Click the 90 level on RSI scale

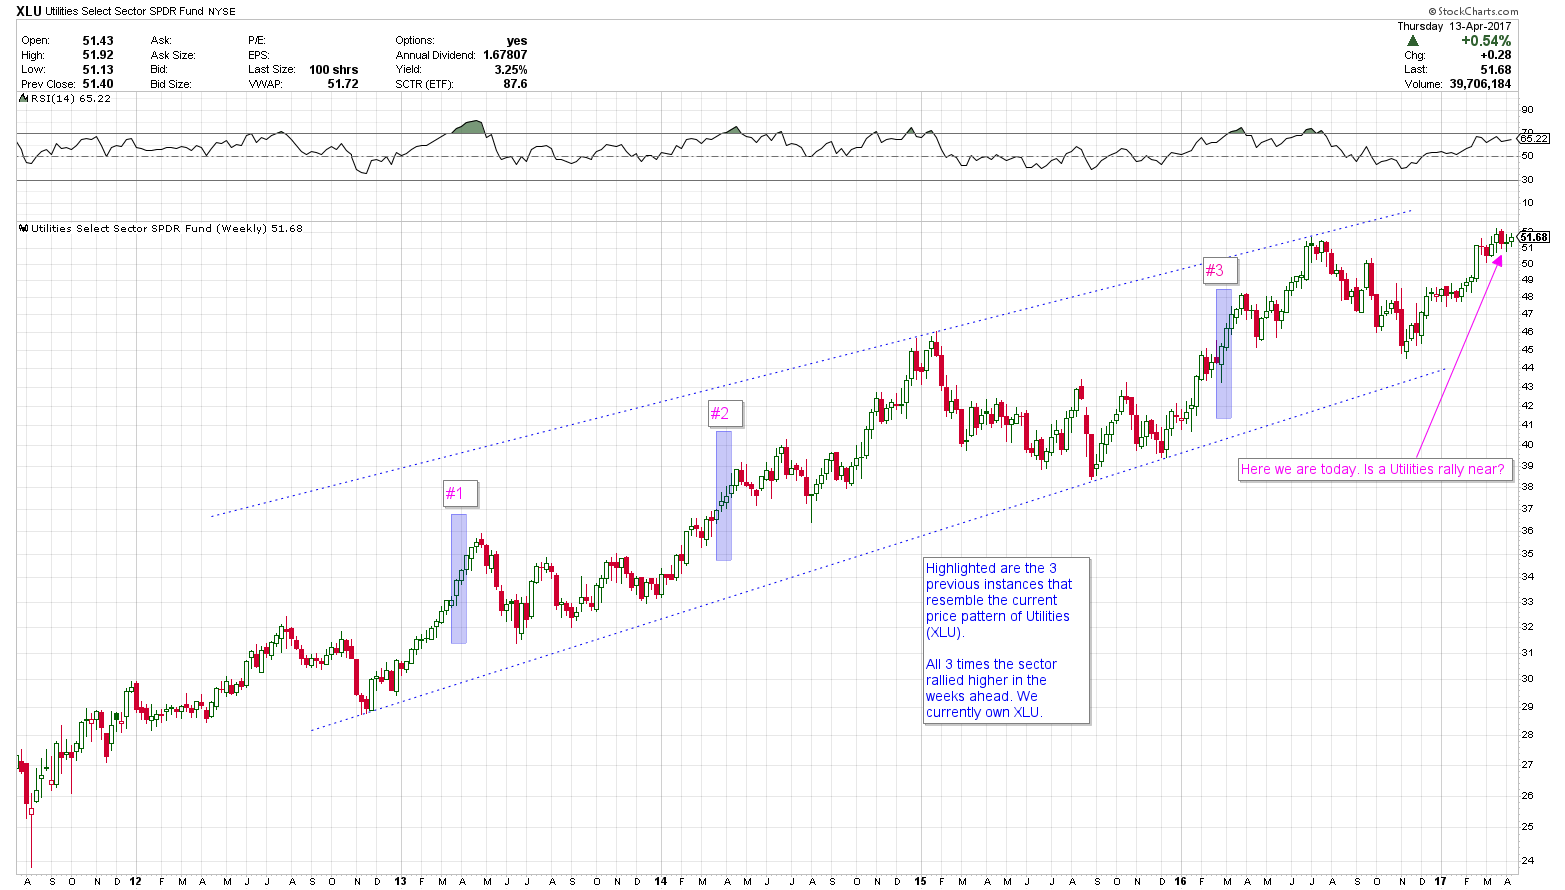pyautogui.click(x=1527, y=110)
